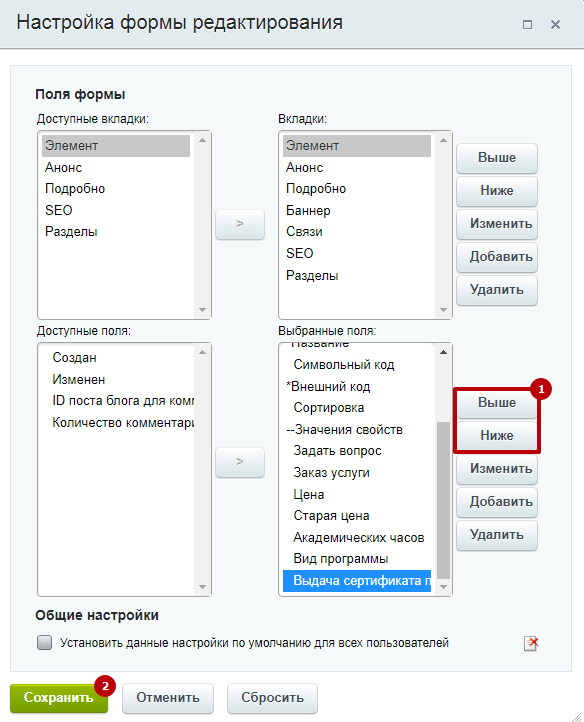Click the move tab right arrow button
Screen dimensions: 584x722
(x=239, y=224)
